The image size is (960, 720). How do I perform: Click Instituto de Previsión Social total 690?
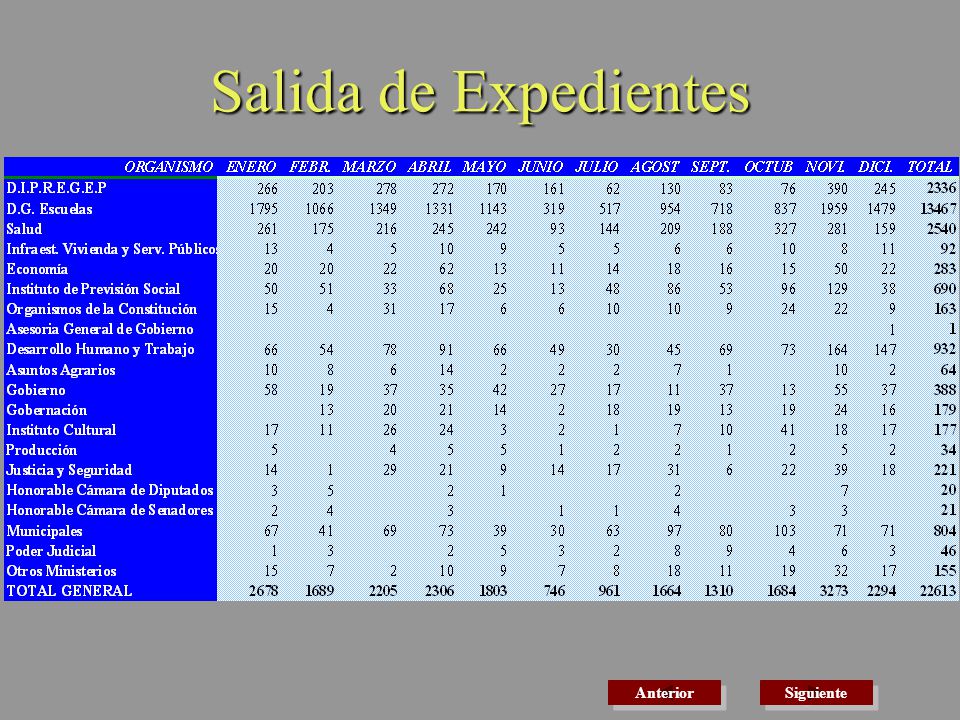(x=945, y=289)
